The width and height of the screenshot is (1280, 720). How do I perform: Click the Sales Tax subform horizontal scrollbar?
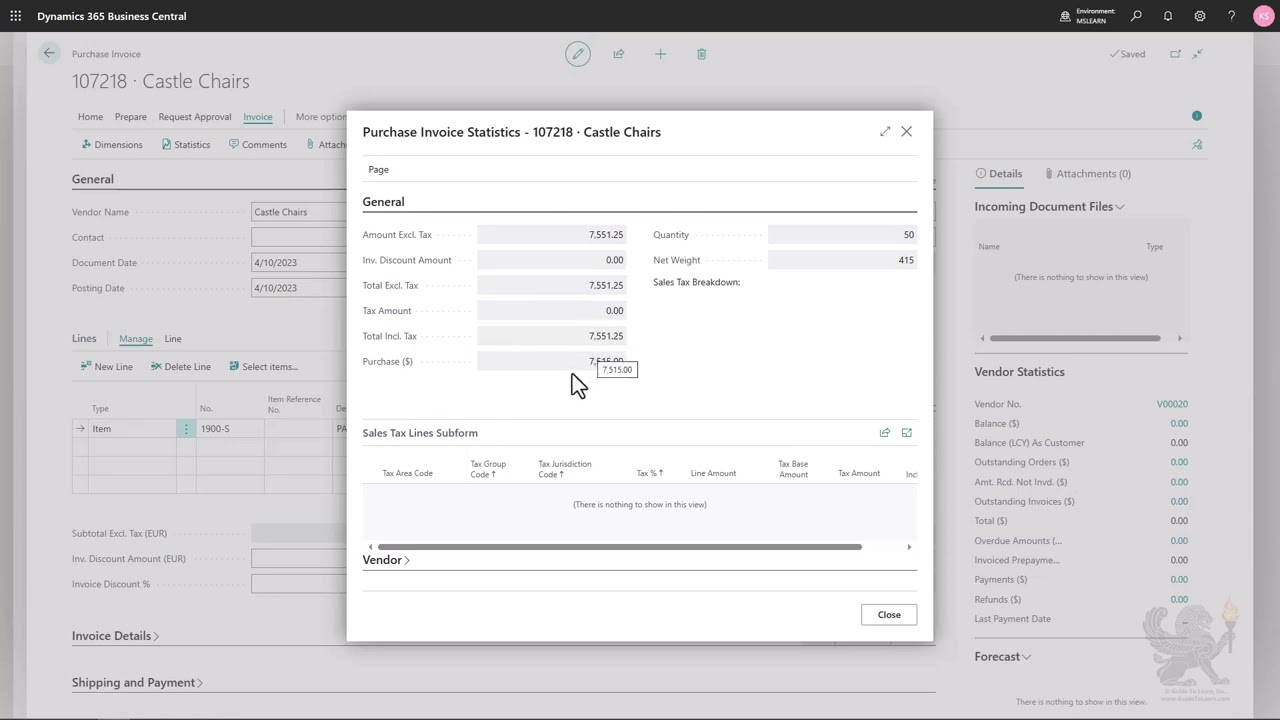pos(620,547)
